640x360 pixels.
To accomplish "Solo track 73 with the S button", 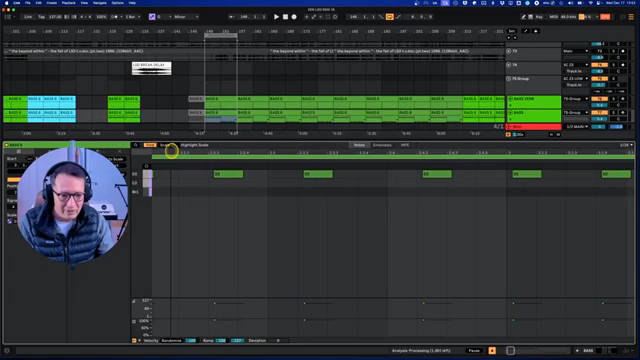I will (613, 51).
